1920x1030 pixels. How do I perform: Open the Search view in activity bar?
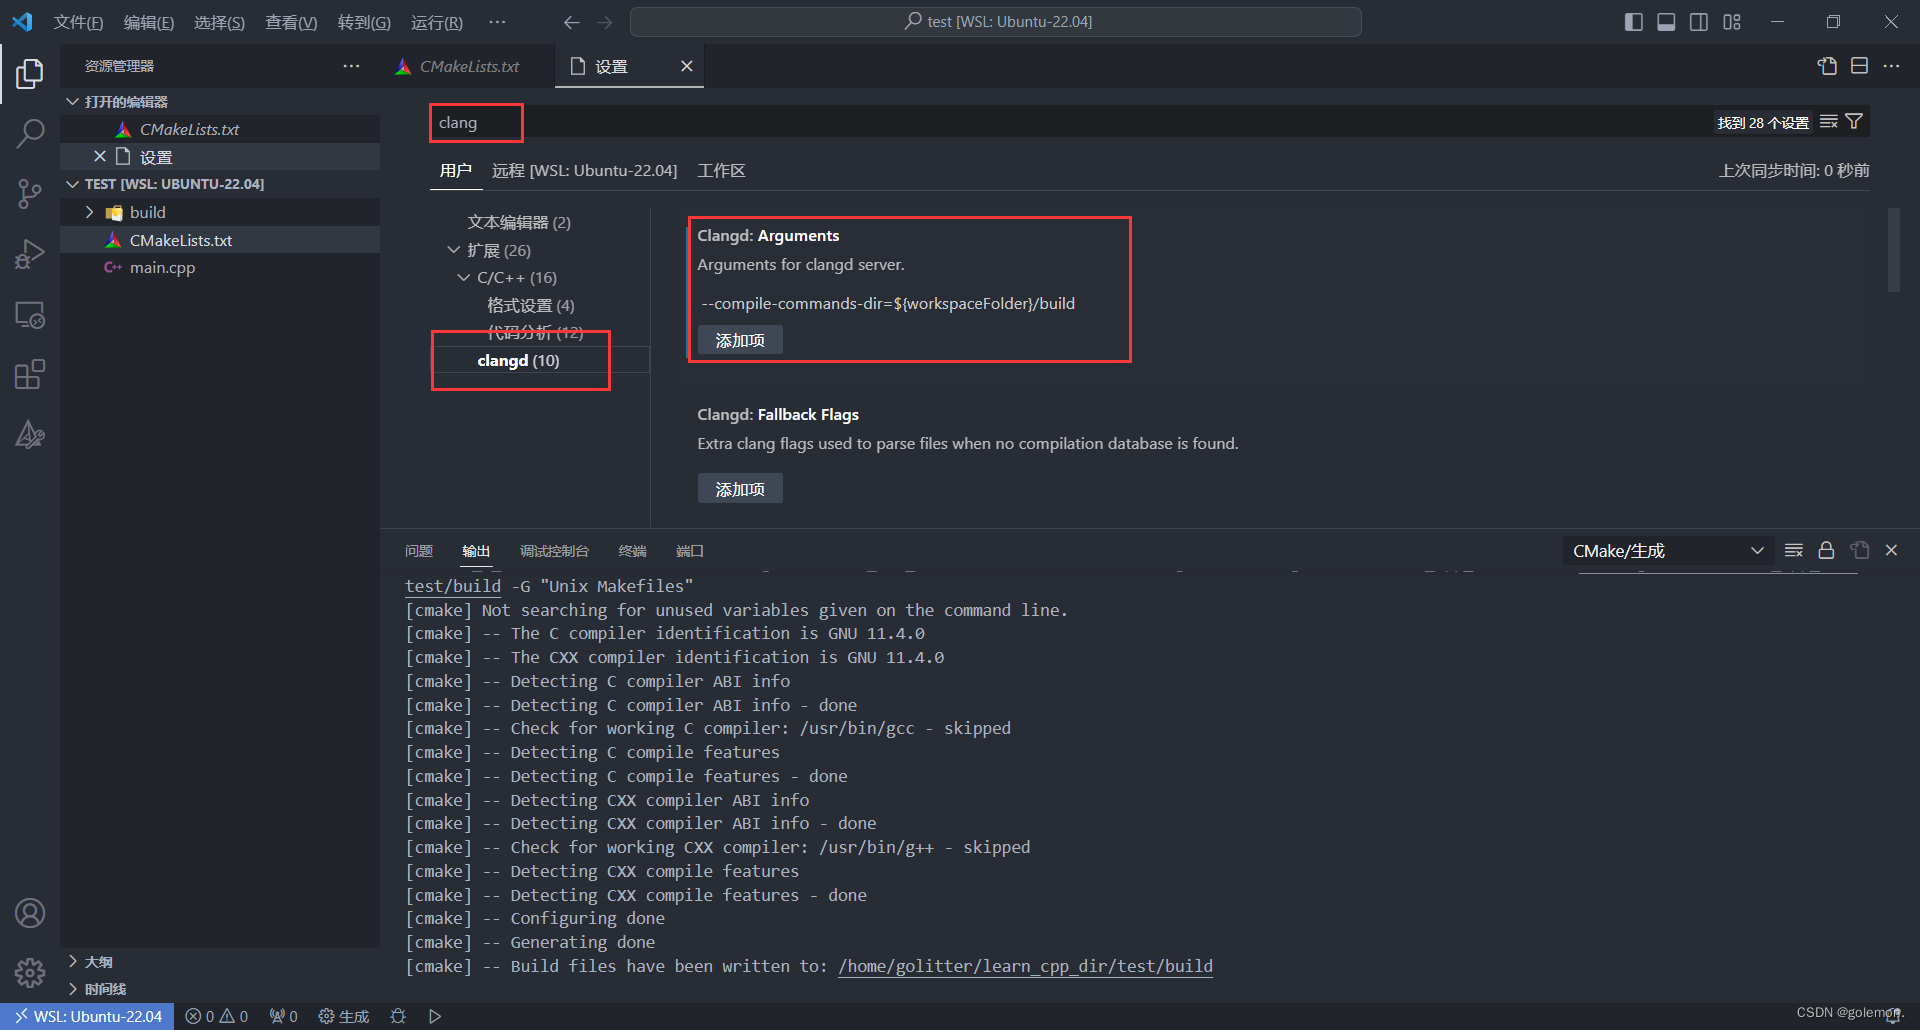pos(30,133)
